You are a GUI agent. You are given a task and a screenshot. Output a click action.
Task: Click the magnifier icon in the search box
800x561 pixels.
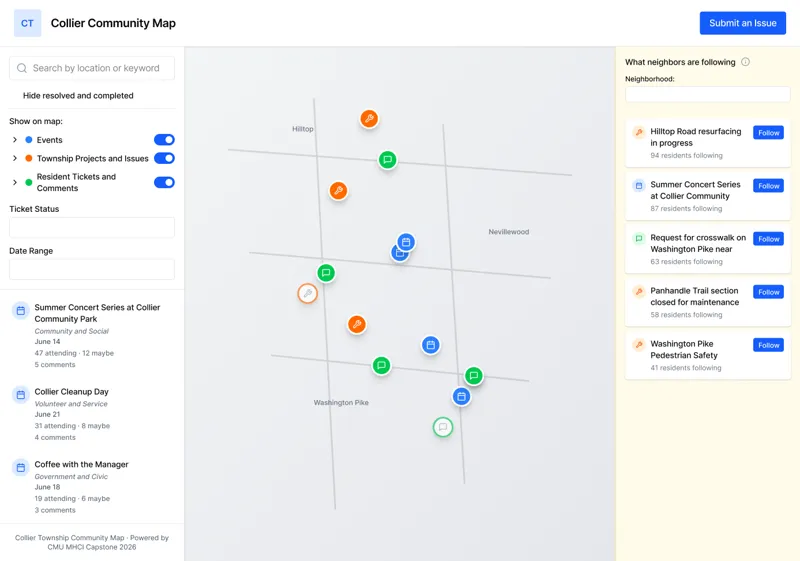pyautogui.click(x=21, y=68)
